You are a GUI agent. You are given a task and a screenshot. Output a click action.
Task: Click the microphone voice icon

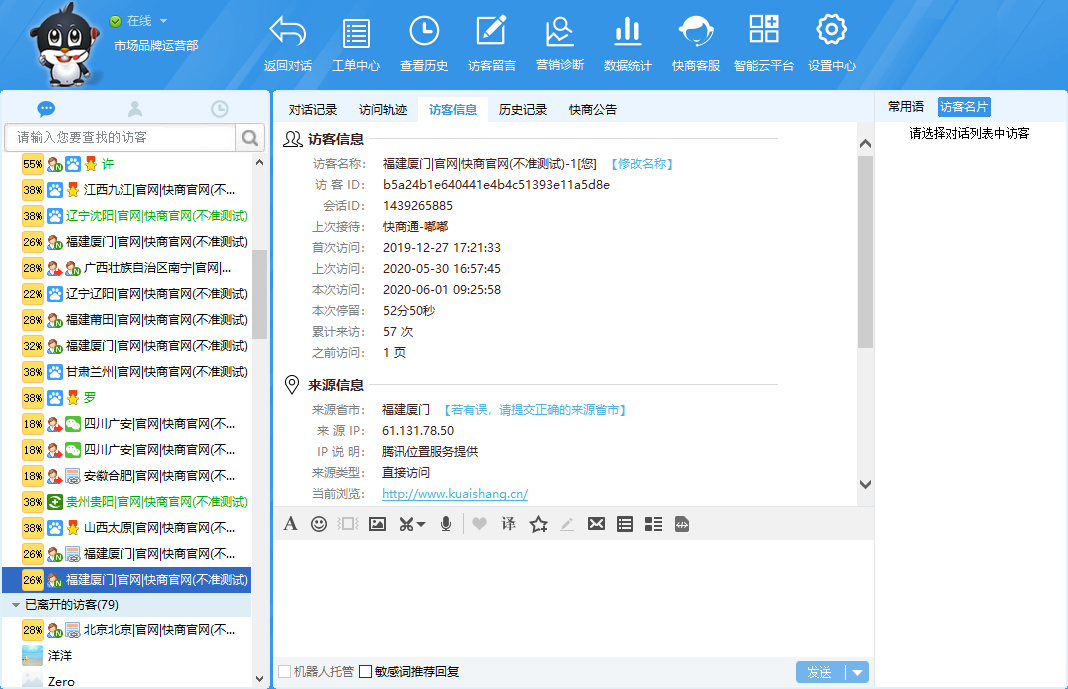tap(445, 524)
